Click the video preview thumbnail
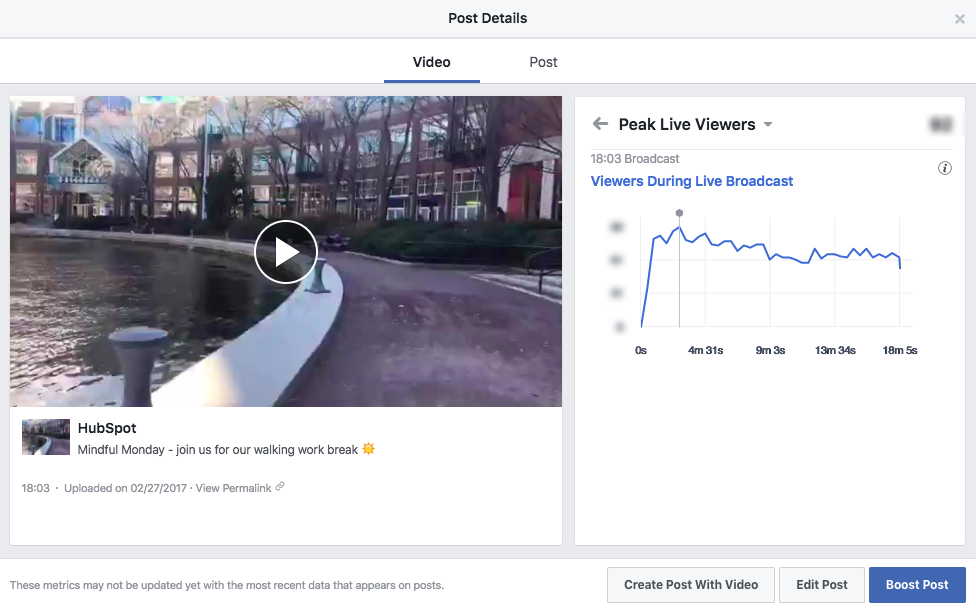Screen dimensions: 976x608 (x=286, y=251)
